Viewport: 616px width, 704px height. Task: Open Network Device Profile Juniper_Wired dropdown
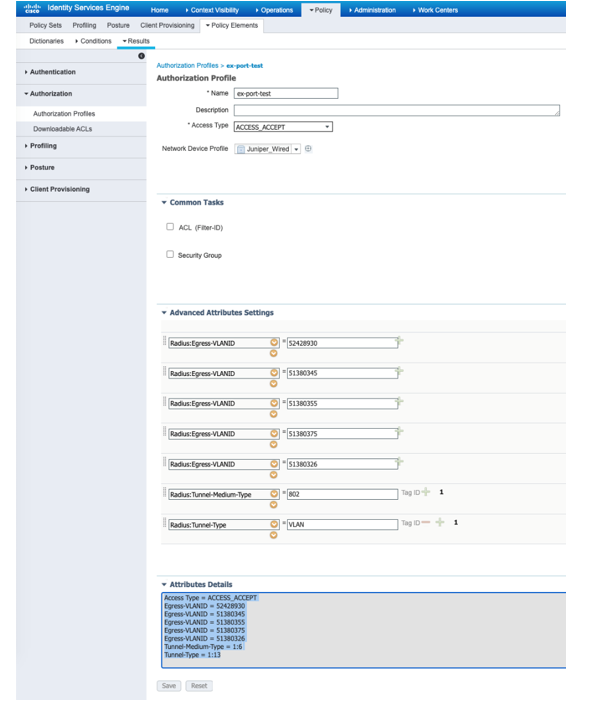(296, 149)
